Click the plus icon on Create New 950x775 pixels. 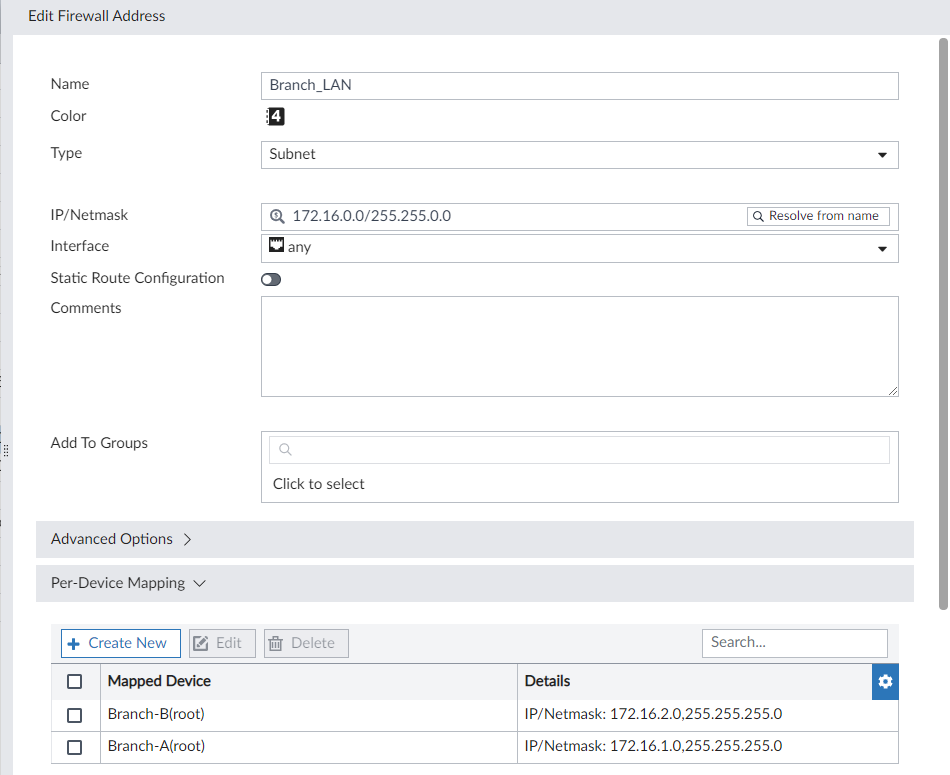click(x=75, y=643)
